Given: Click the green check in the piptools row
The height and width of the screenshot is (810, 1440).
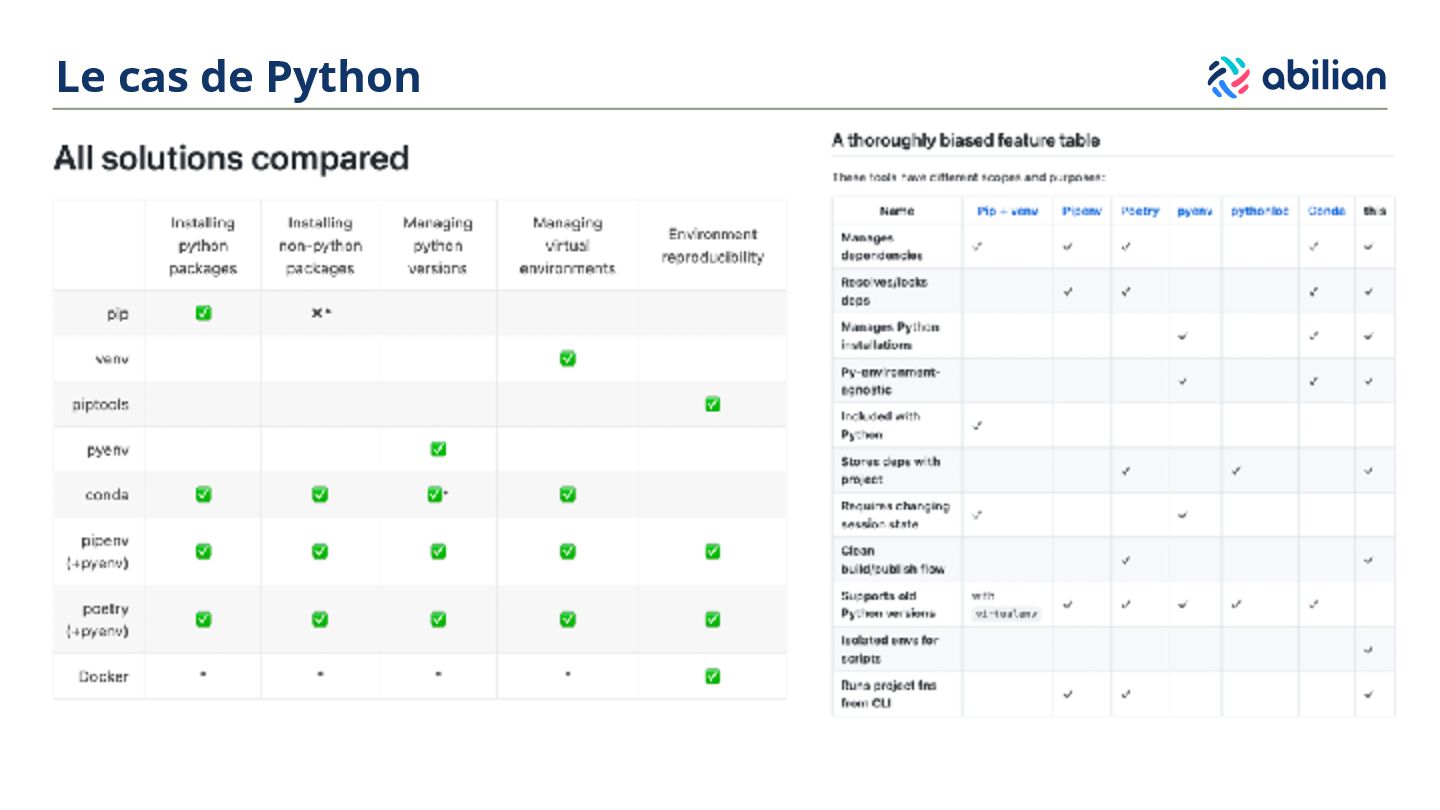Looking at the screenshot, I should [x=712, y=404].
